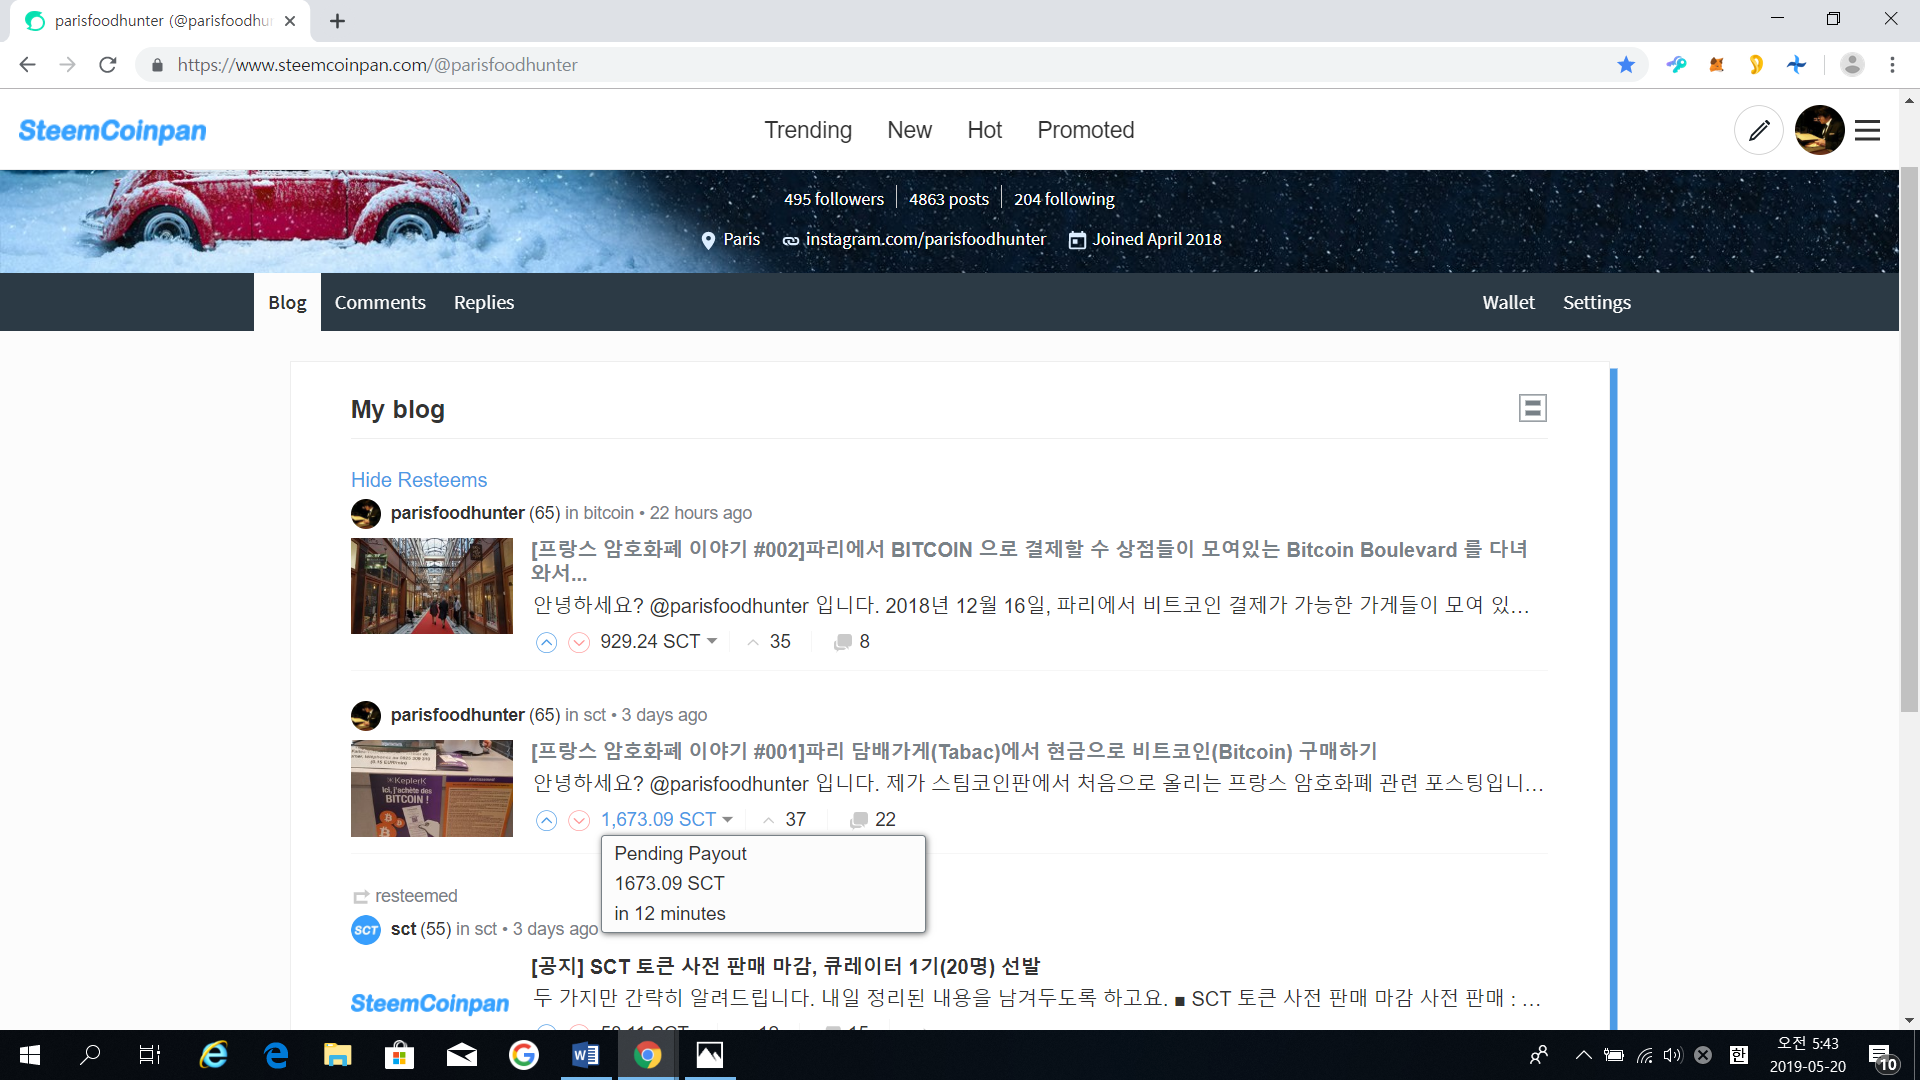Click the blog layout switch icon
This screenshot has height=1080, width=1920.
click(1532, 408)
